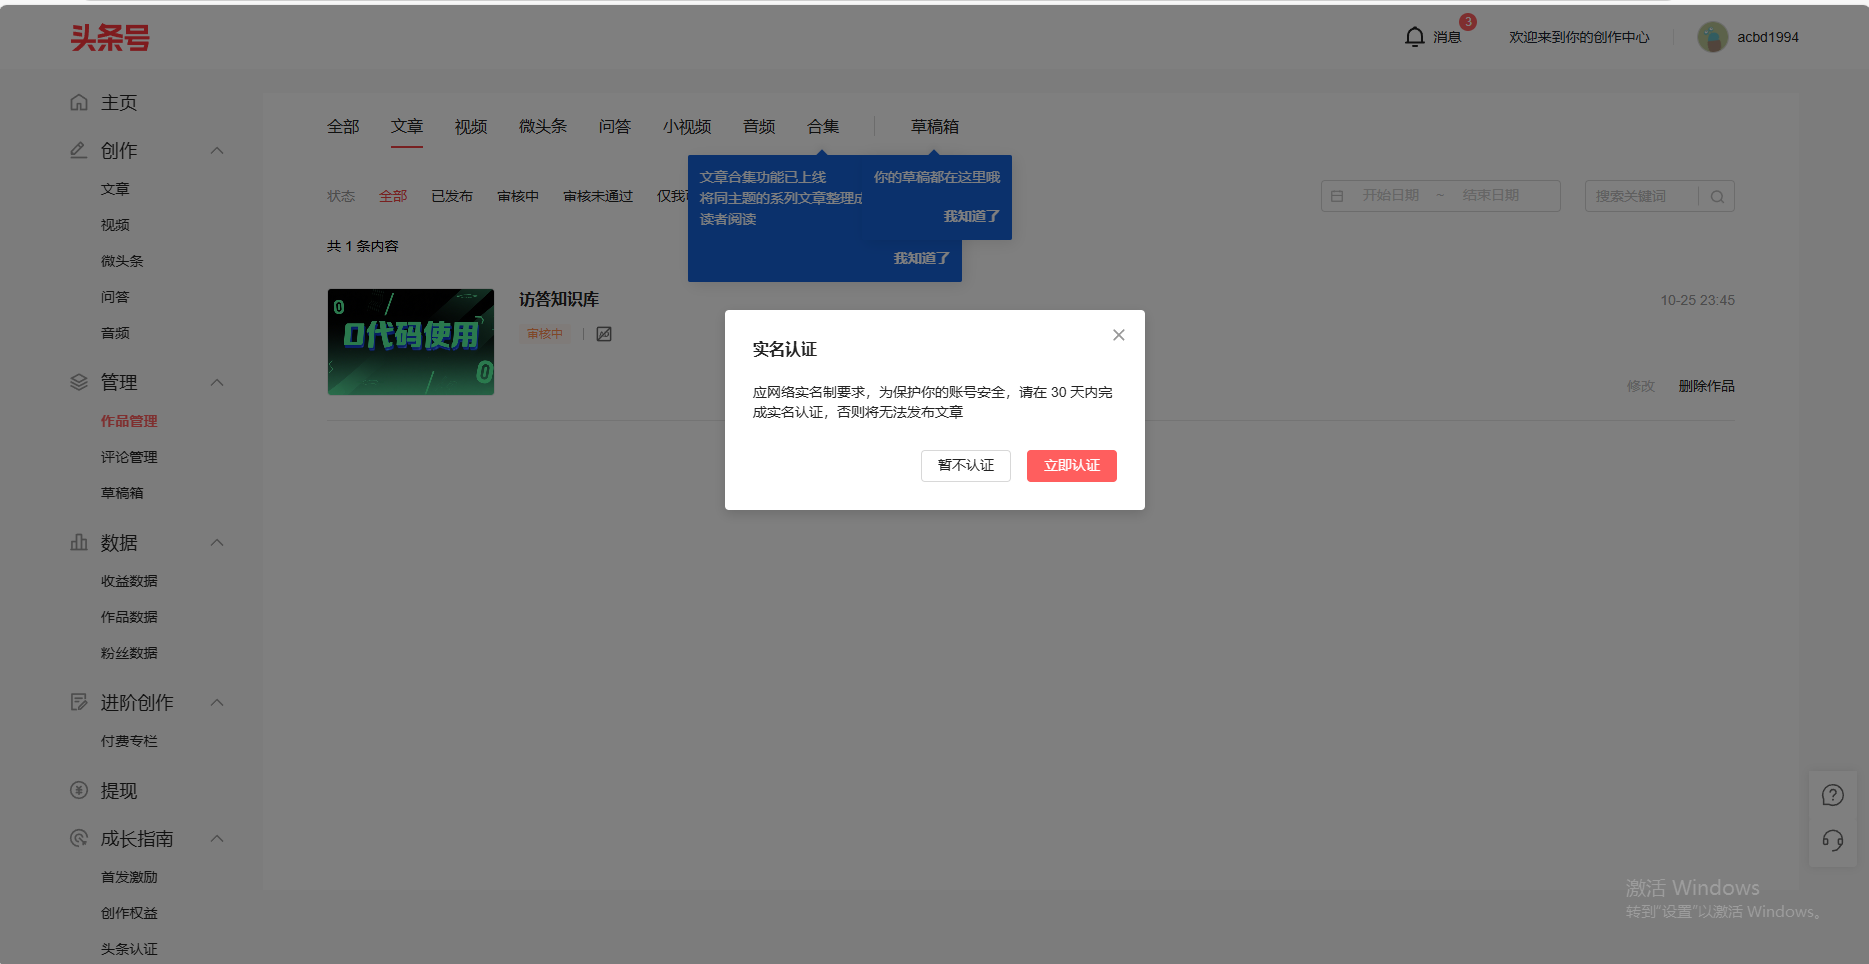Click the 访答知识库 article thumbnail

point(410,342)
